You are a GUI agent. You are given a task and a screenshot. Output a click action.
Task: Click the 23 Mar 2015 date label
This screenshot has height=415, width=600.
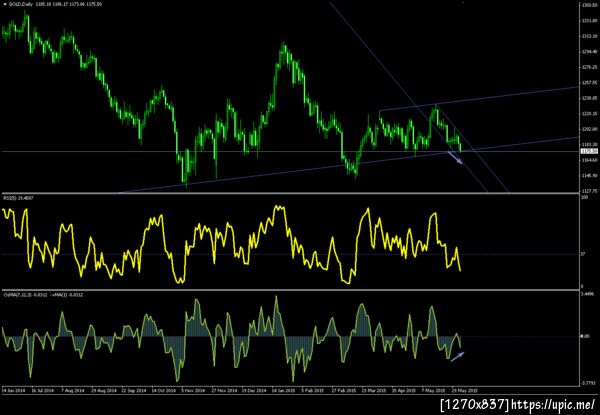click(x=375, y=391)
